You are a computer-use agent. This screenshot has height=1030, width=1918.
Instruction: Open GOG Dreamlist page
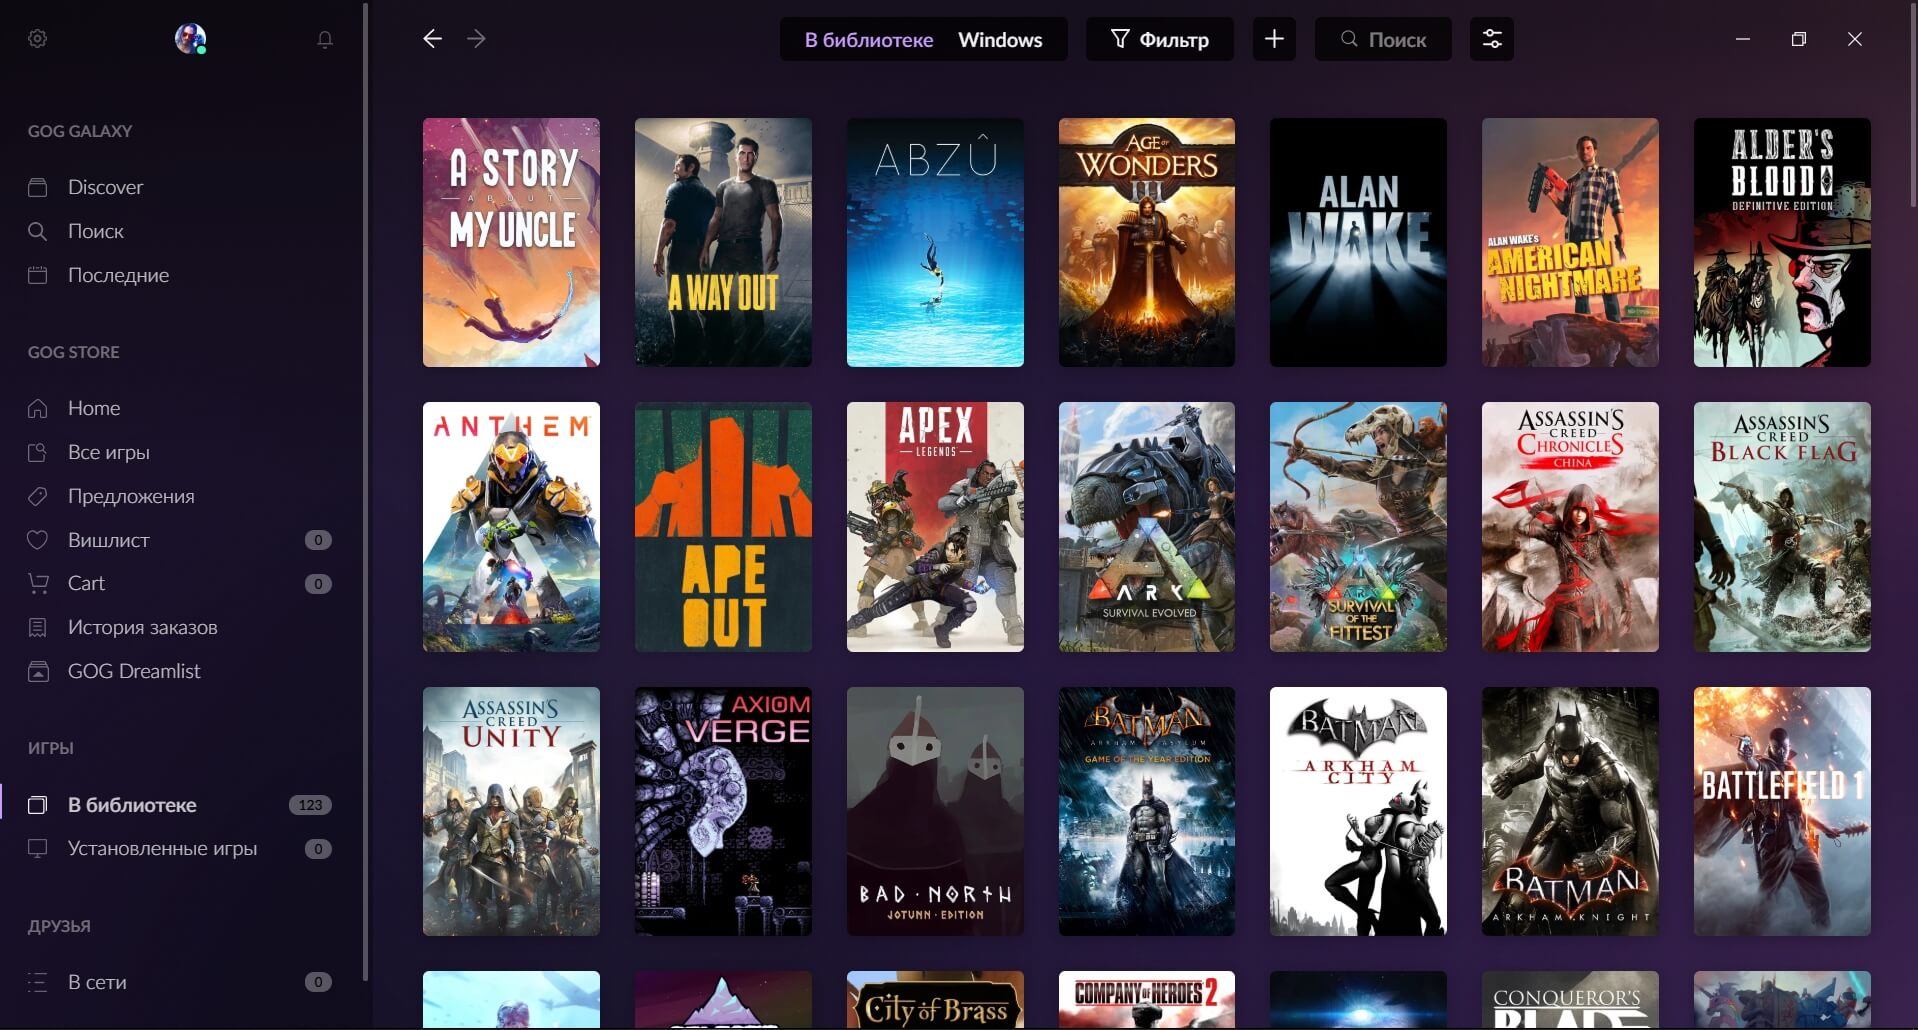click(x=134, y=671)
